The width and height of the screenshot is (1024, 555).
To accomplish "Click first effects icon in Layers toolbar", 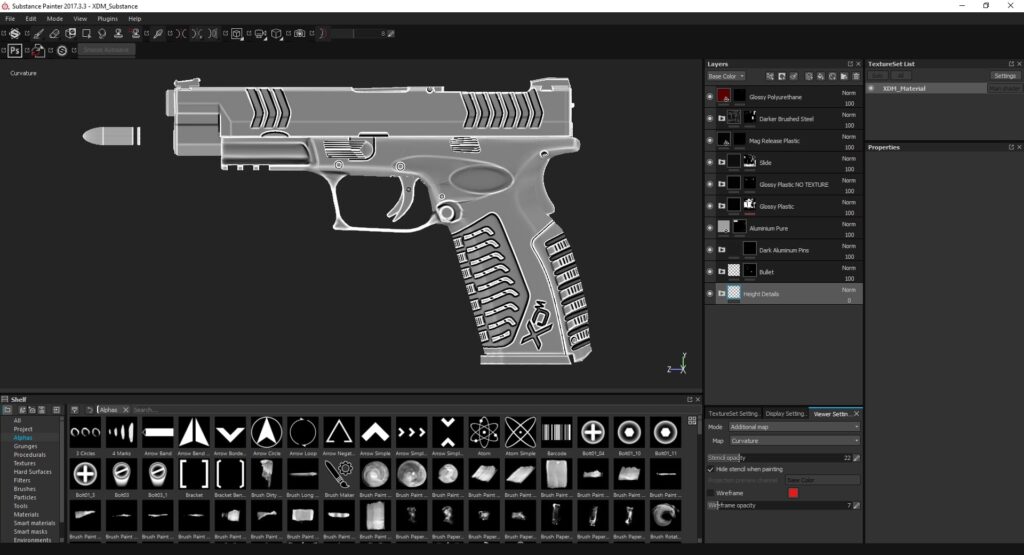I will point(770,76).
